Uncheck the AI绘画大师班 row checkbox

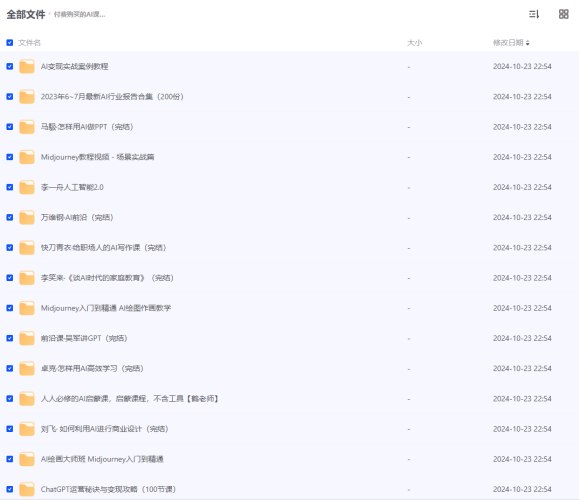click(10, 459)
